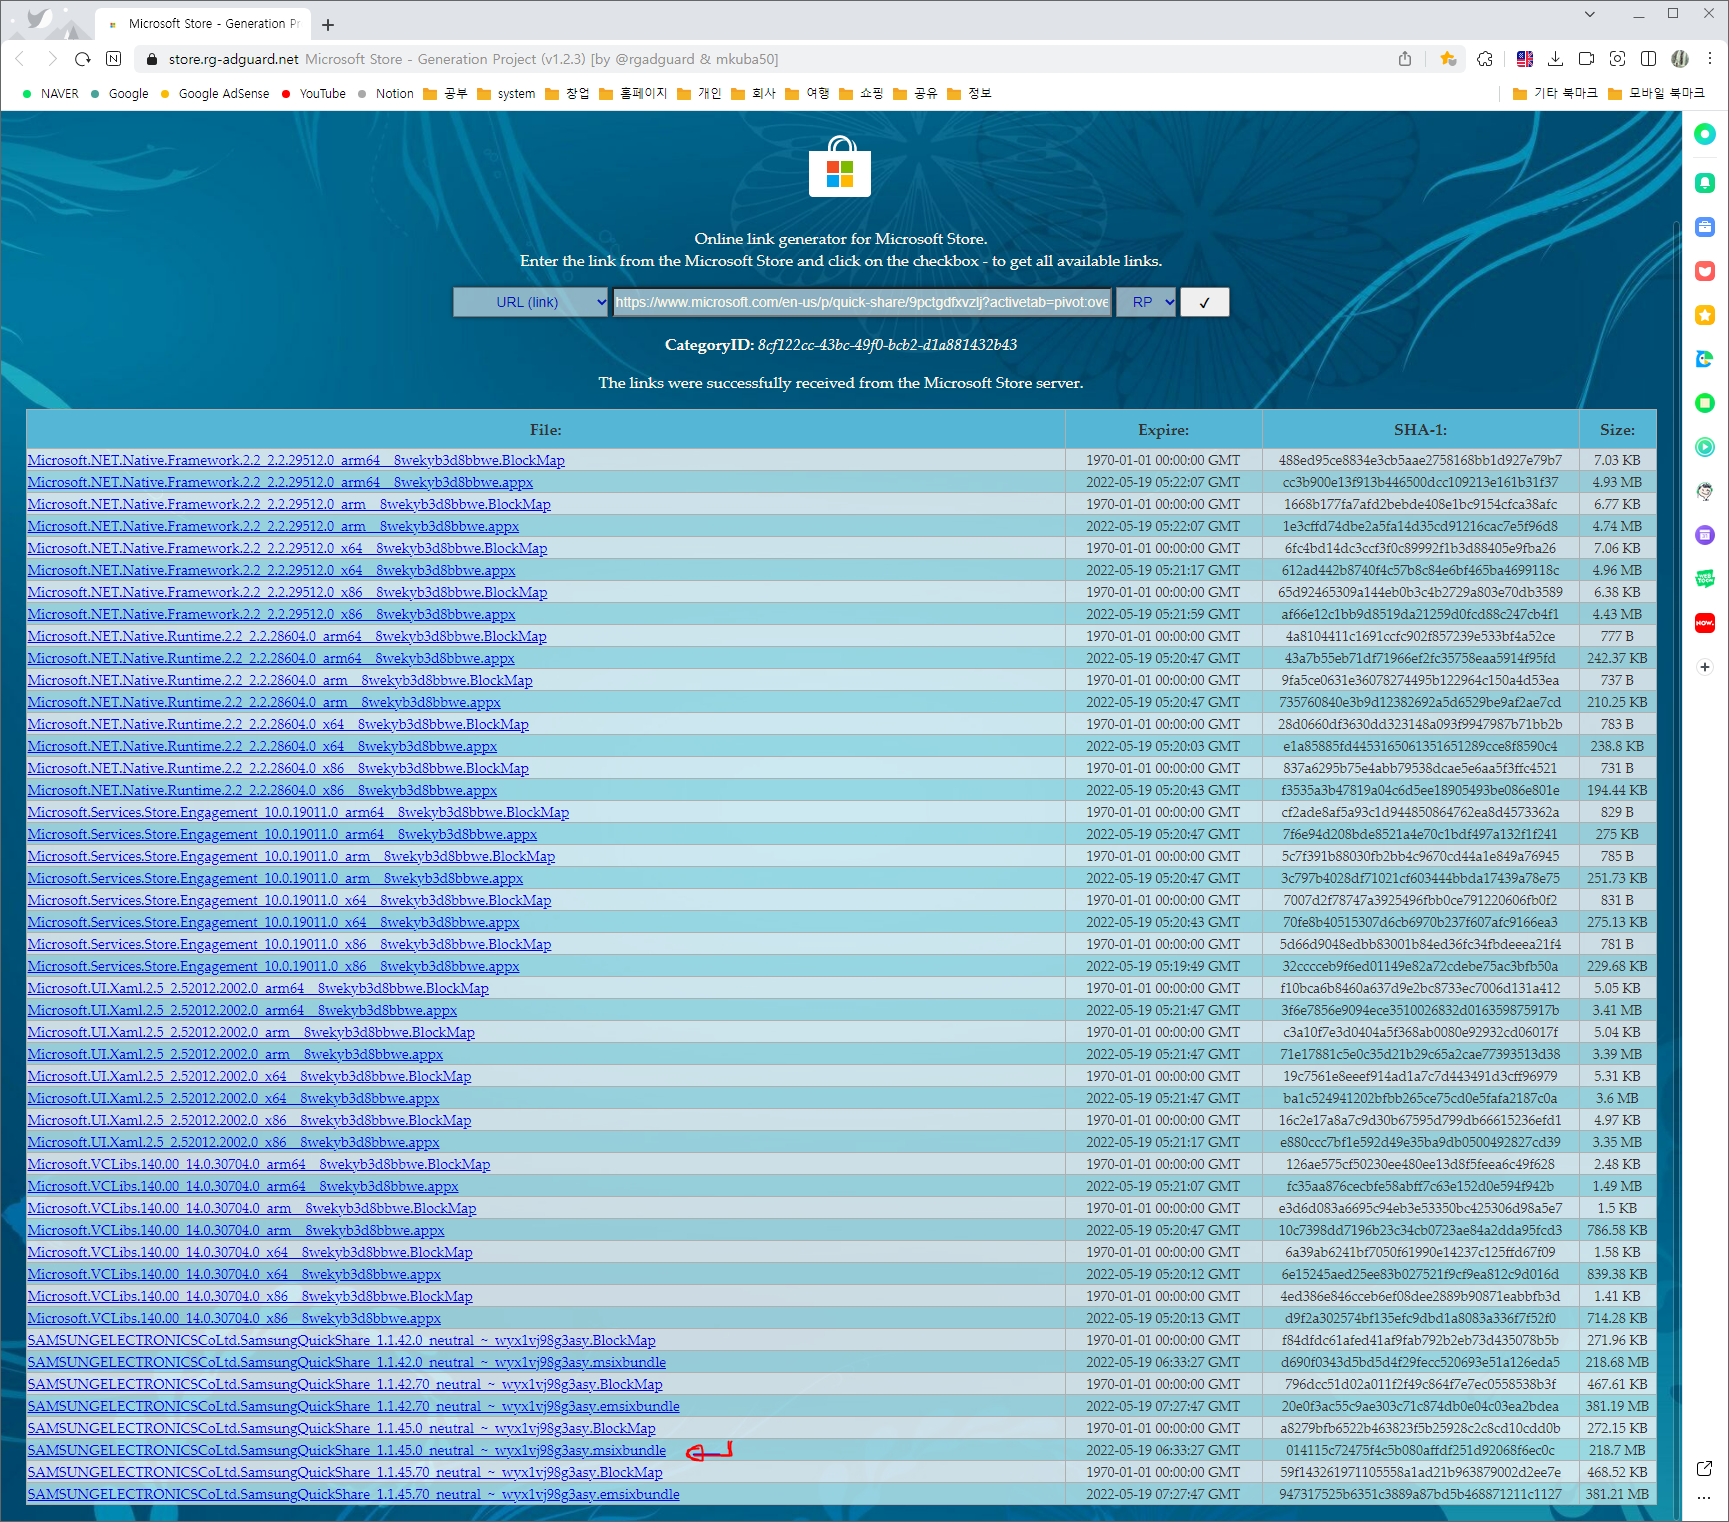Open the Webtoon sidebar icon
The height and width of the screenshot is (1522, 1729).
(x=1705, y=579)
